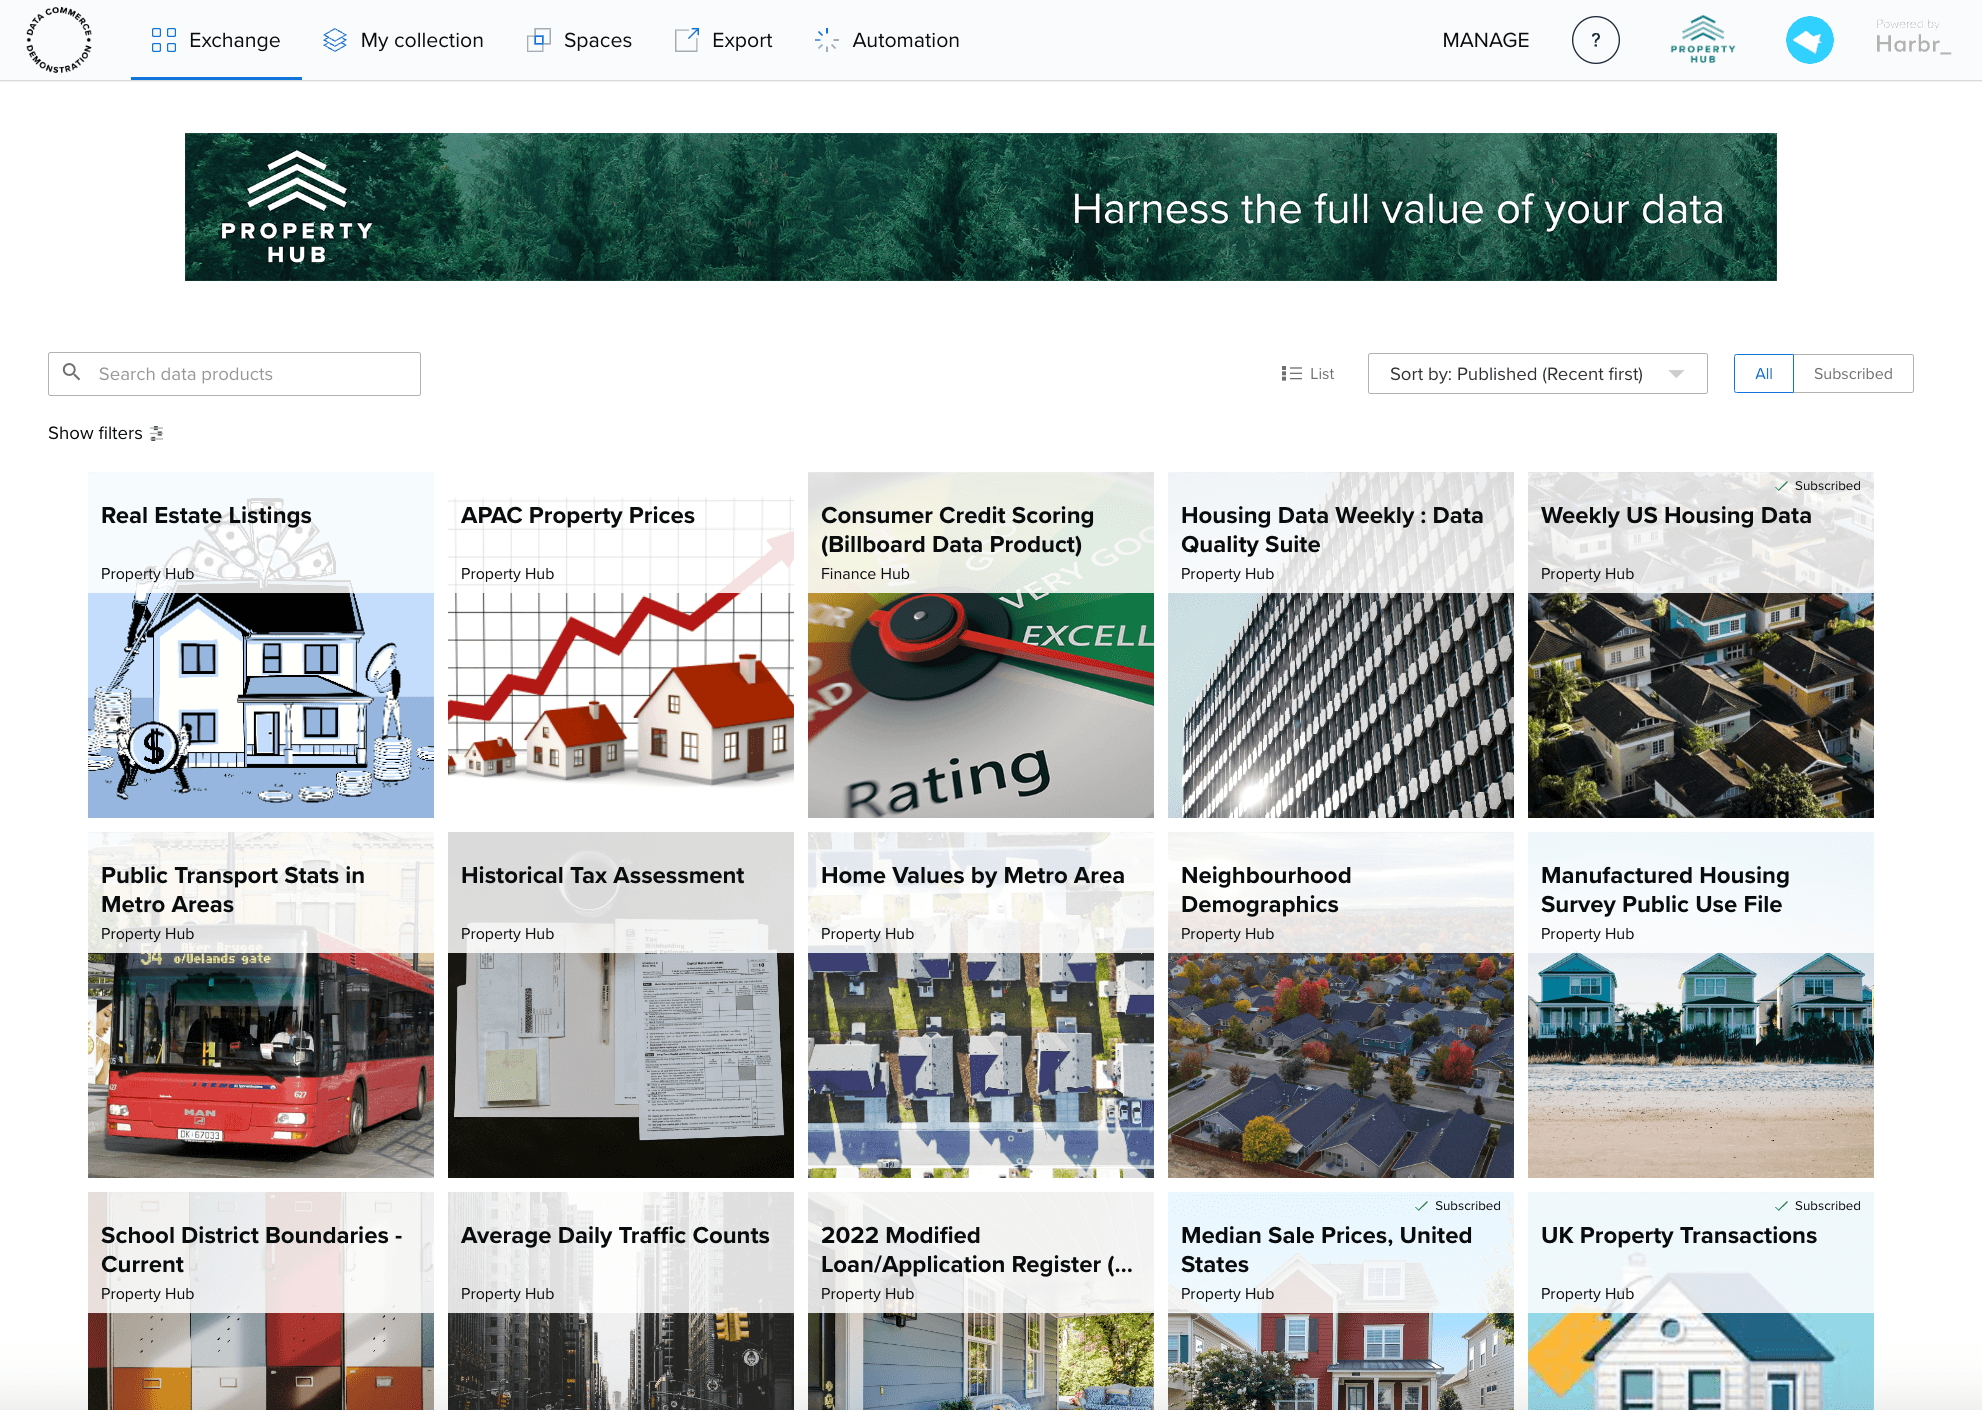Open the MANAGE menu

pyautogui.click(x=1485, y=40)
